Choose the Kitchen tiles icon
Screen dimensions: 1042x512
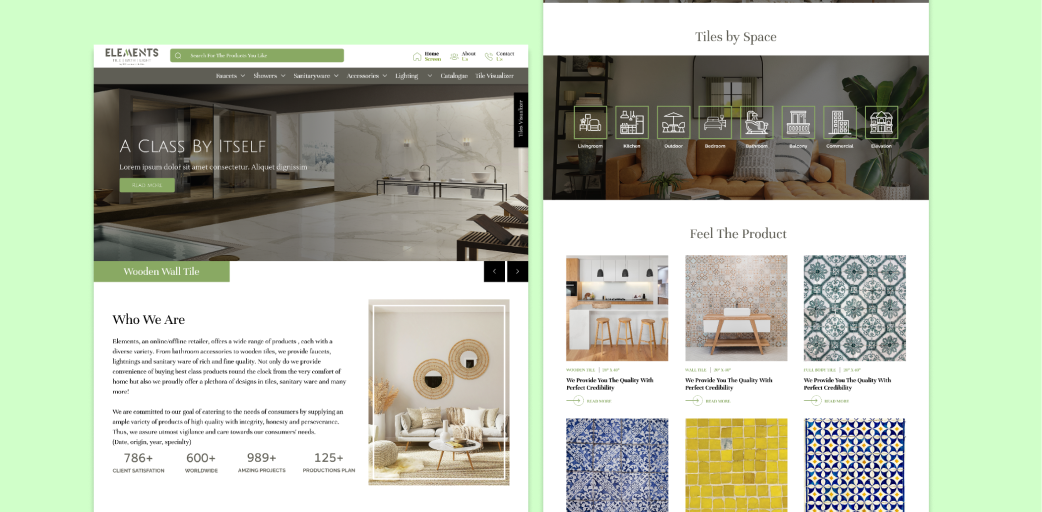point(631,123)
